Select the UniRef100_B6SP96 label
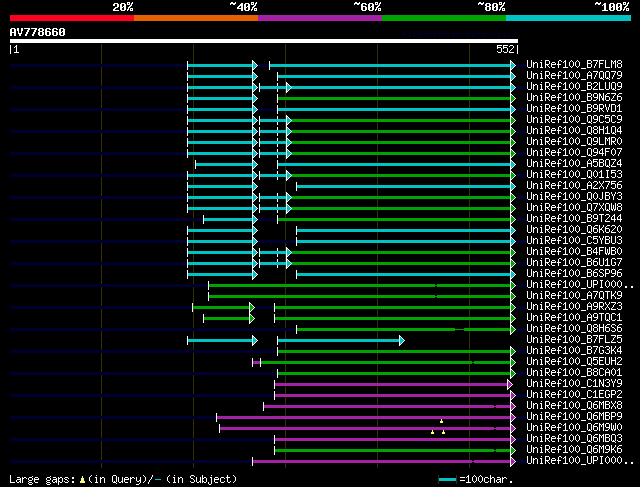 pyautogui.click(x=574, y=274)
